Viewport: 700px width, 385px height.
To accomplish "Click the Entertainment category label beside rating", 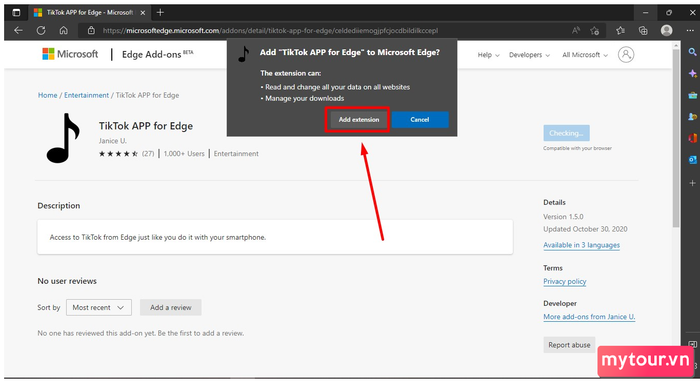I will click(236, 154).
